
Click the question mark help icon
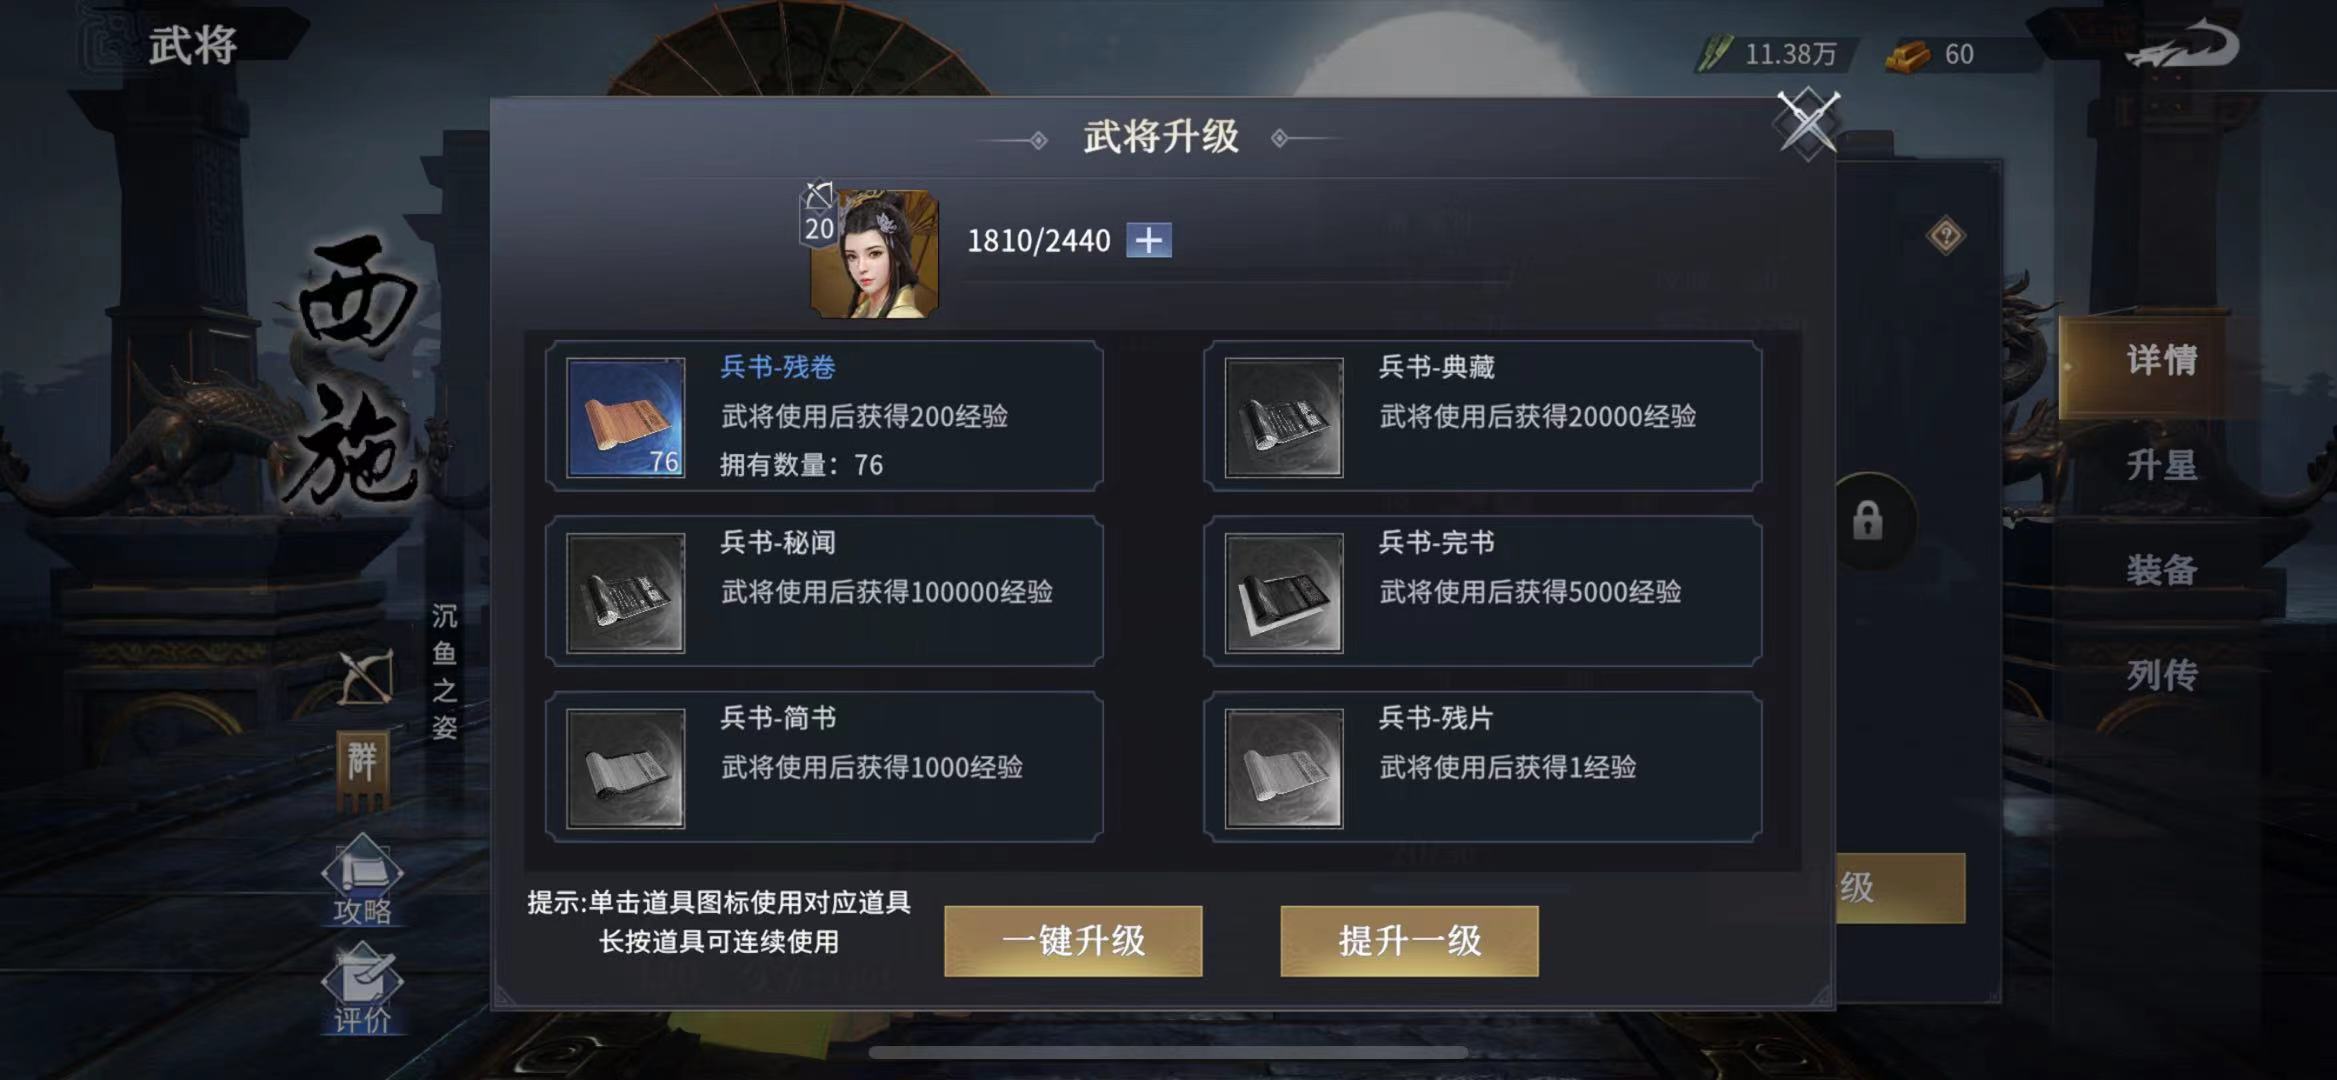pos(1945,236)
